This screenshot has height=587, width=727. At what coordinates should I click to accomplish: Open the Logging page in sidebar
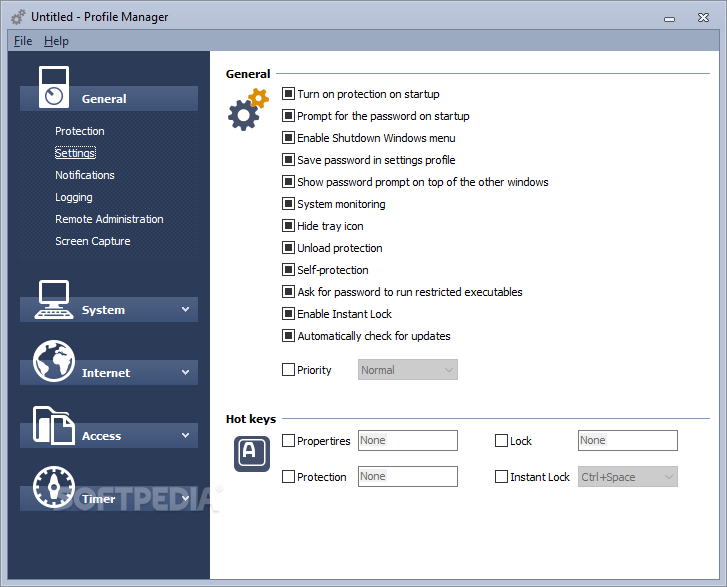[74, 197]
